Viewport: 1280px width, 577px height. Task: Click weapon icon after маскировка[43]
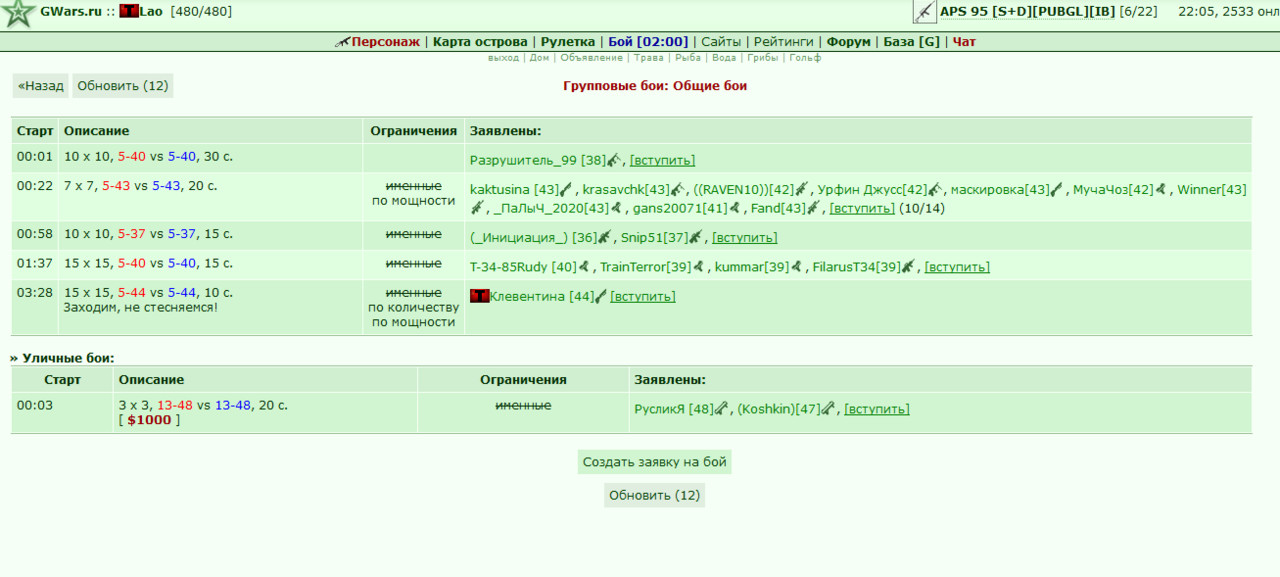[x=1056, y=190]
